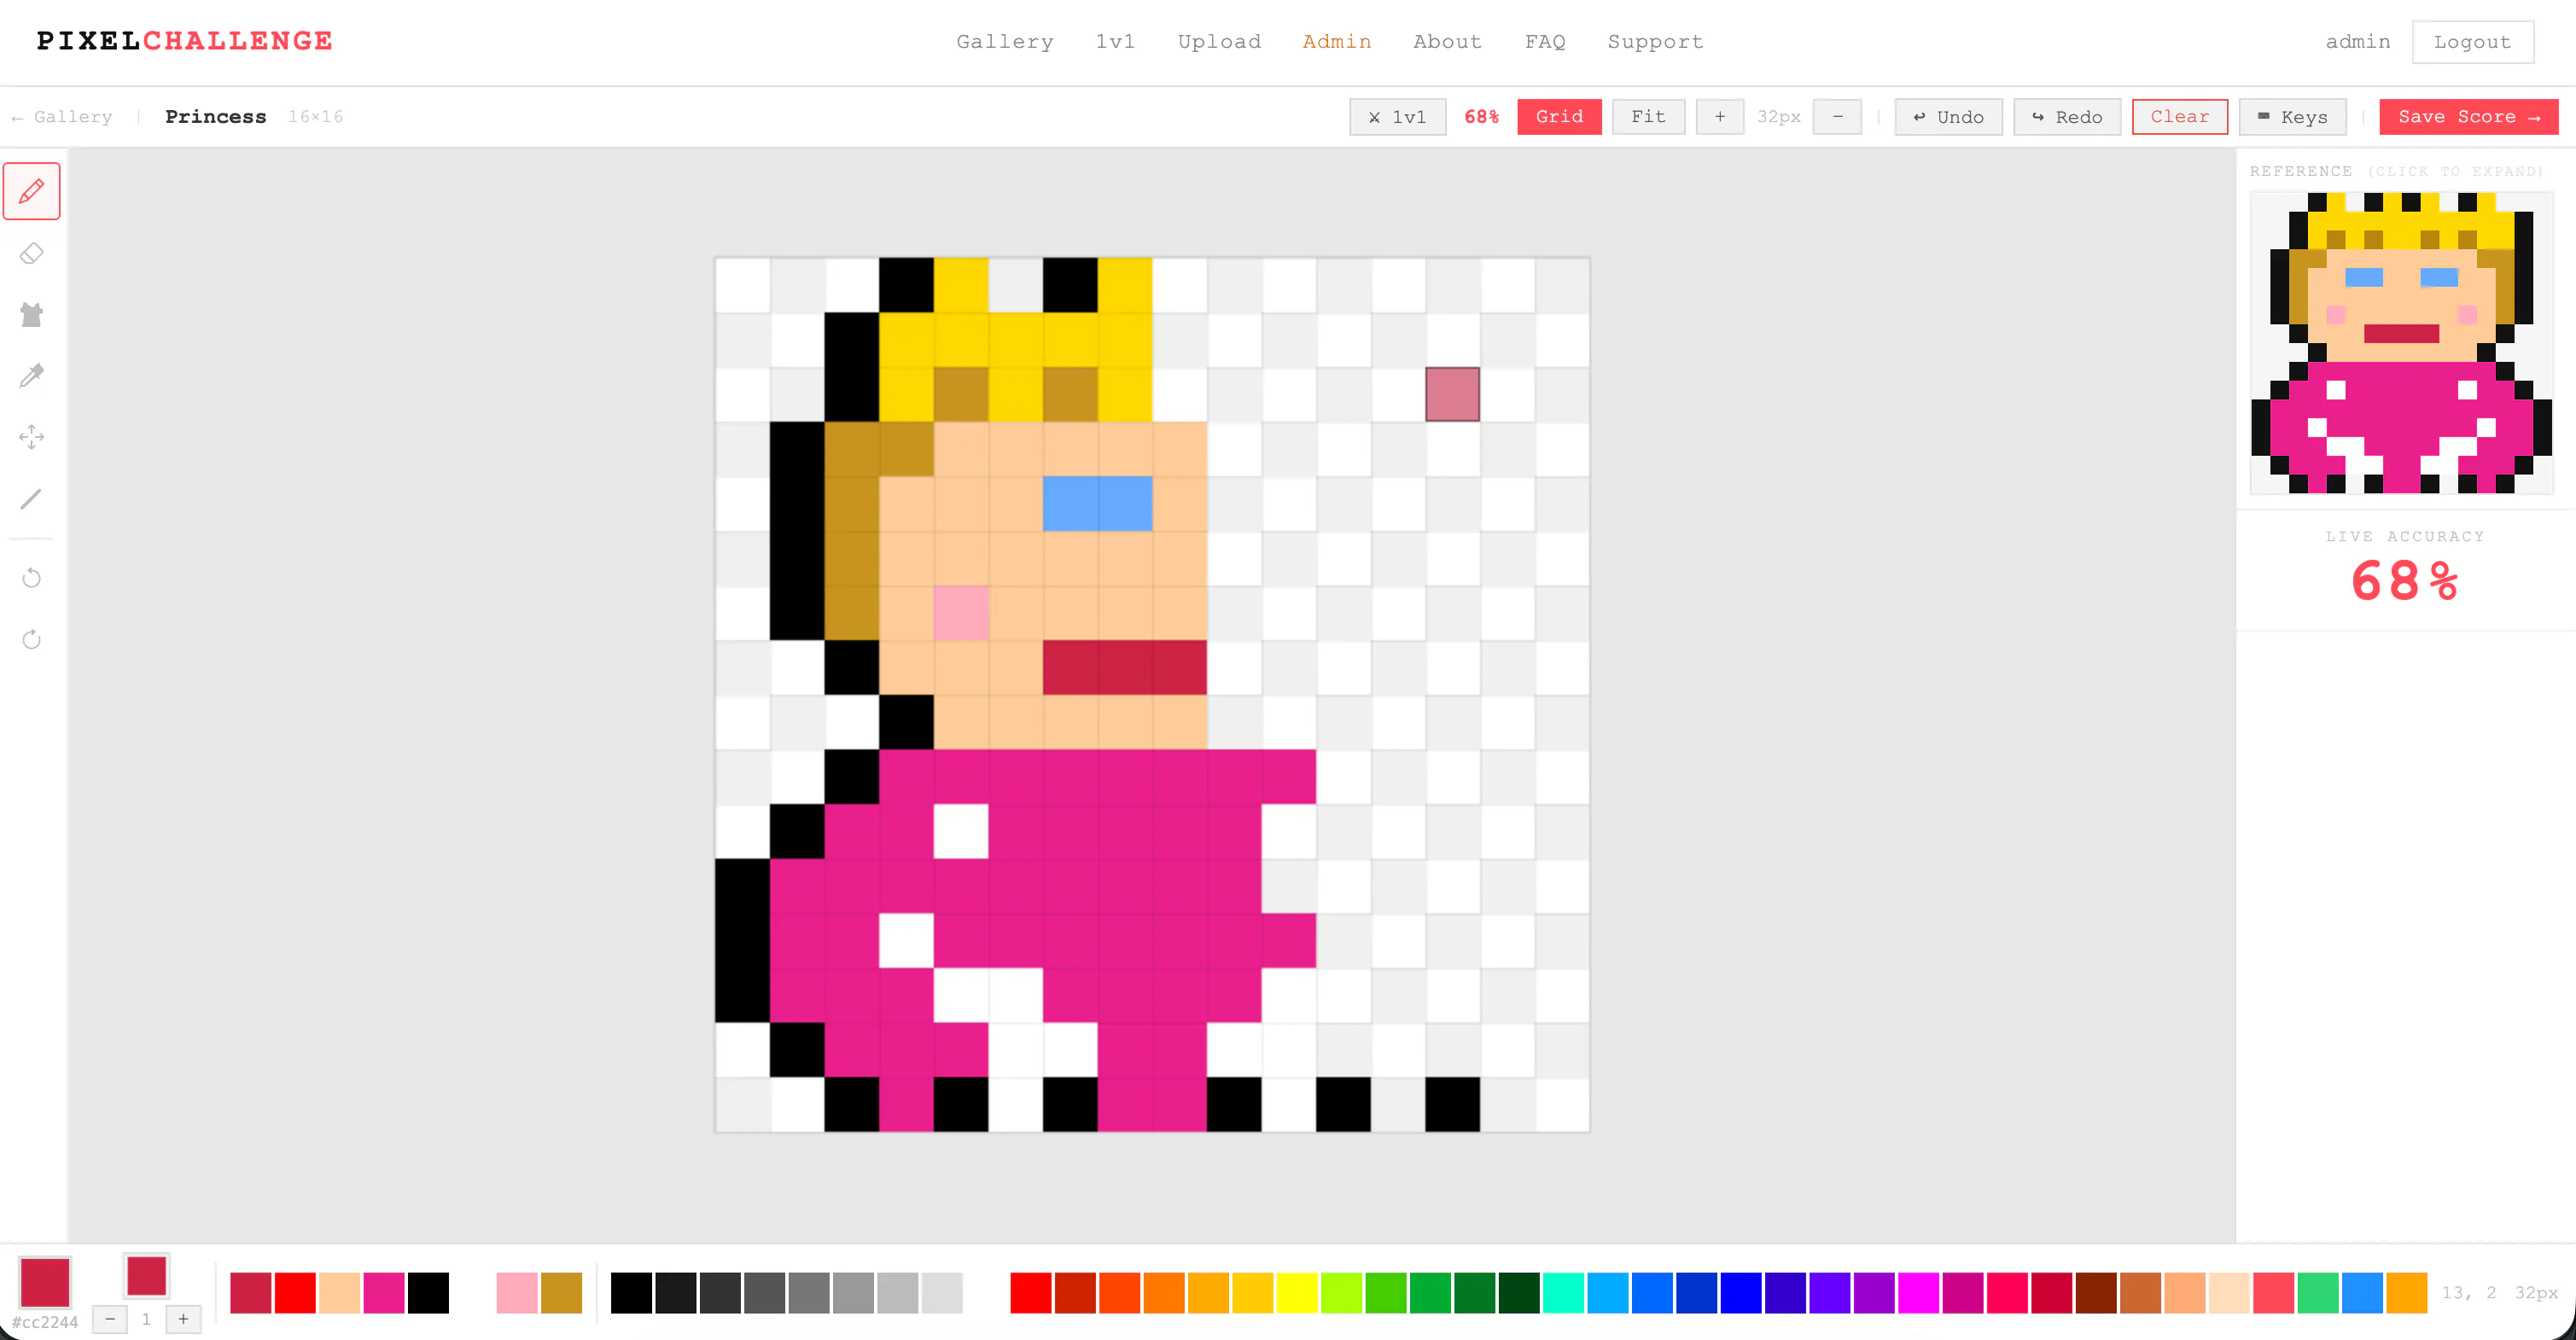The width and height of the screenshot is (2576, 1340).
Task: Pick the dark brown palette swatch
Action: coord(2096,1293)
